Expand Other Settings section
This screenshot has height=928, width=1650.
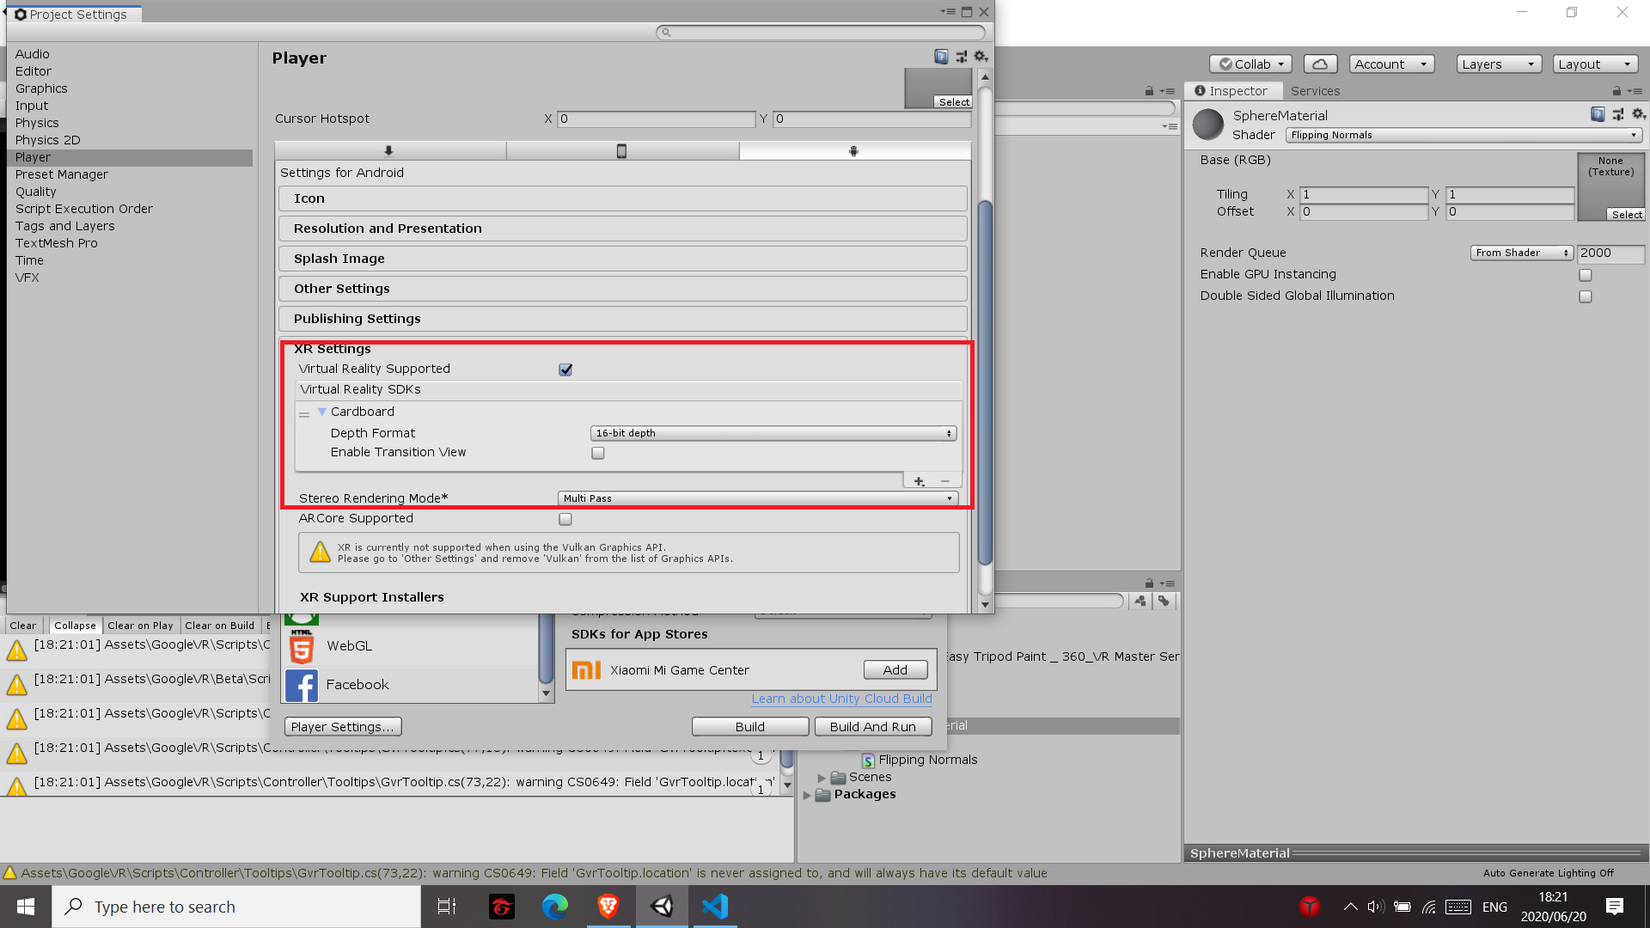tap(623, 289)
